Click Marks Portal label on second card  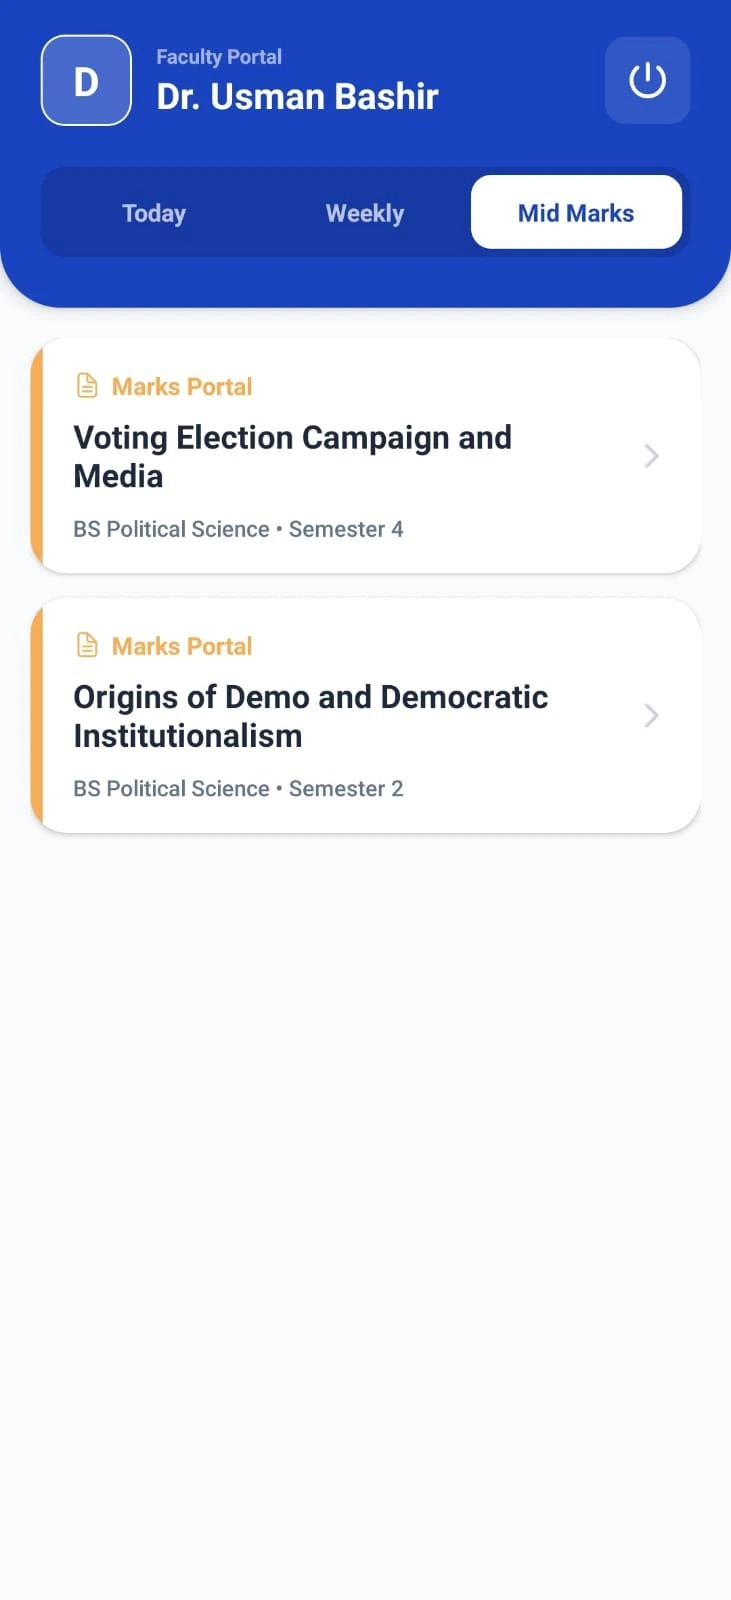pyautogui.click(x=182, y=646)
